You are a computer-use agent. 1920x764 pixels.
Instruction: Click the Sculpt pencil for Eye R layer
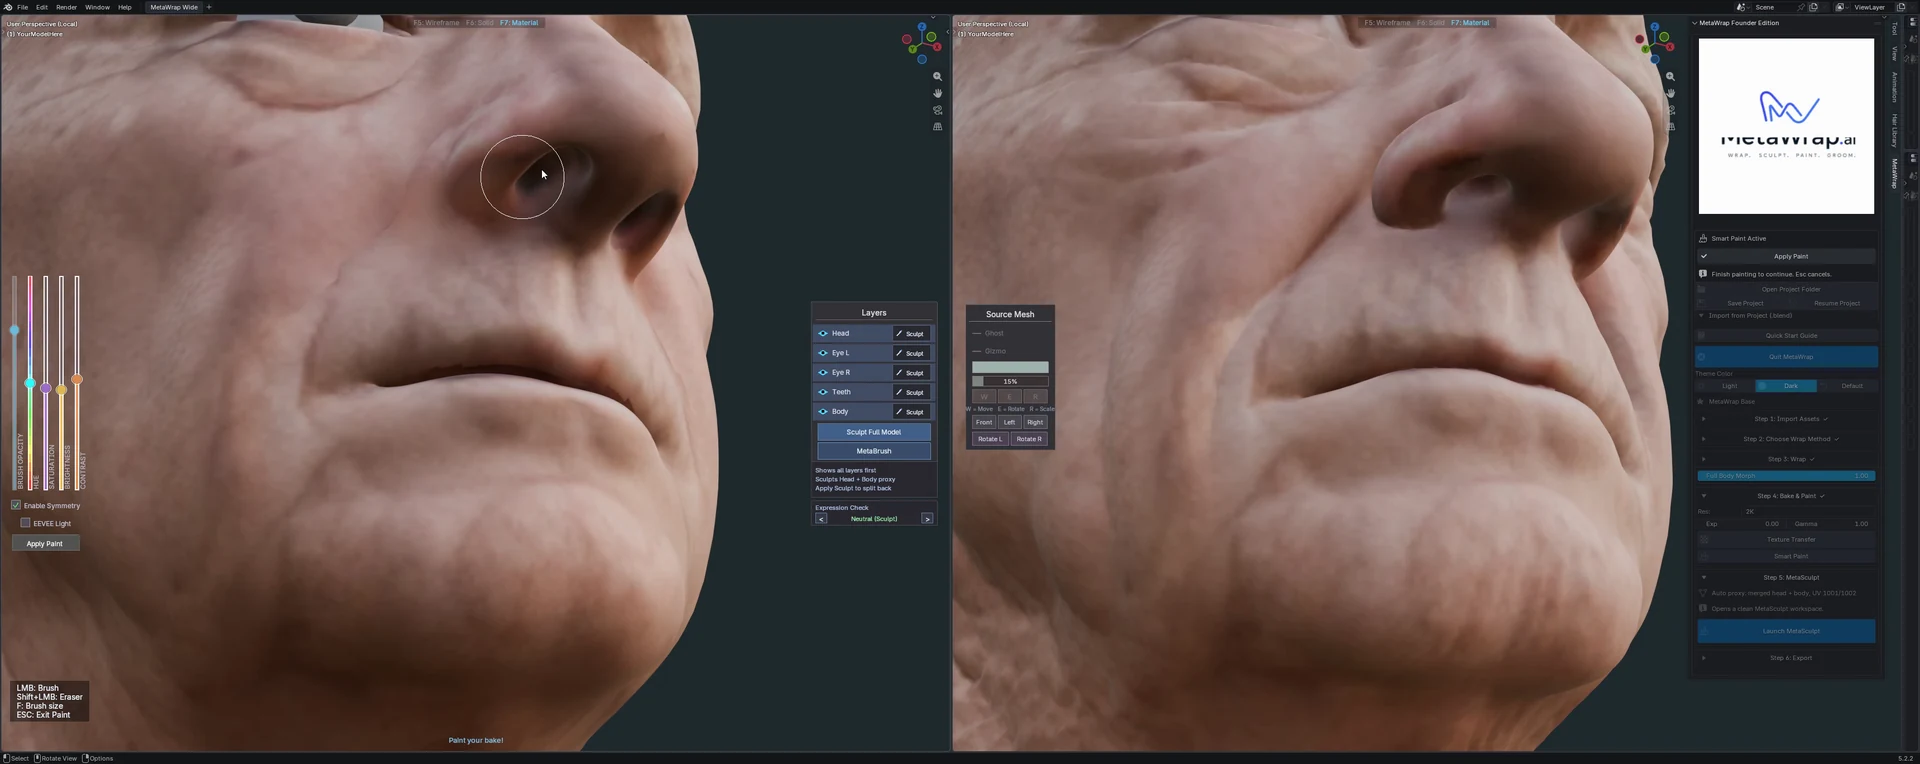pos(911,373)
